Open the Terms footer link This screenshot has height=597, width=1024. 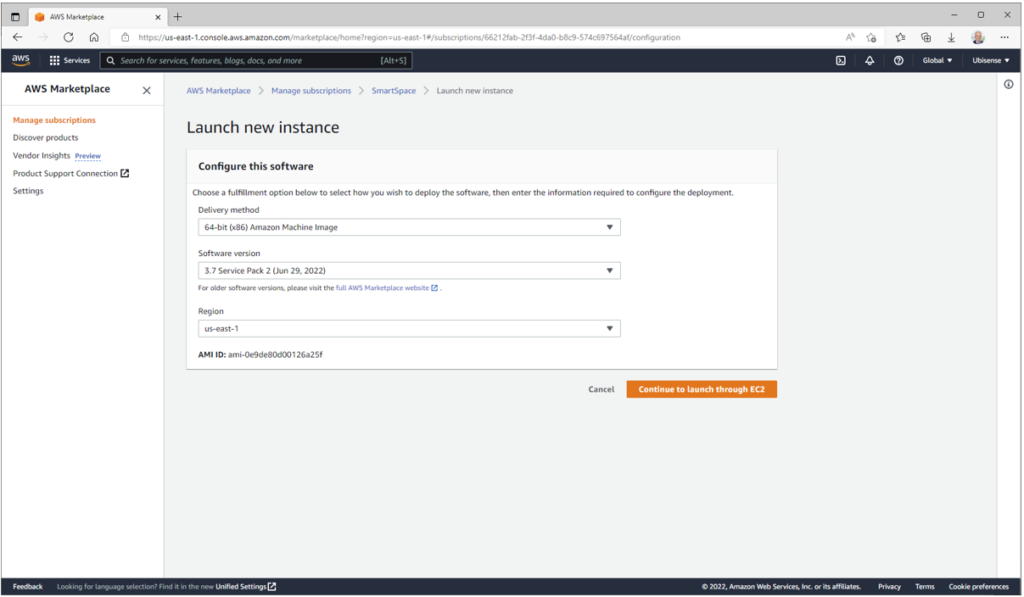click(x=925, y=587)
